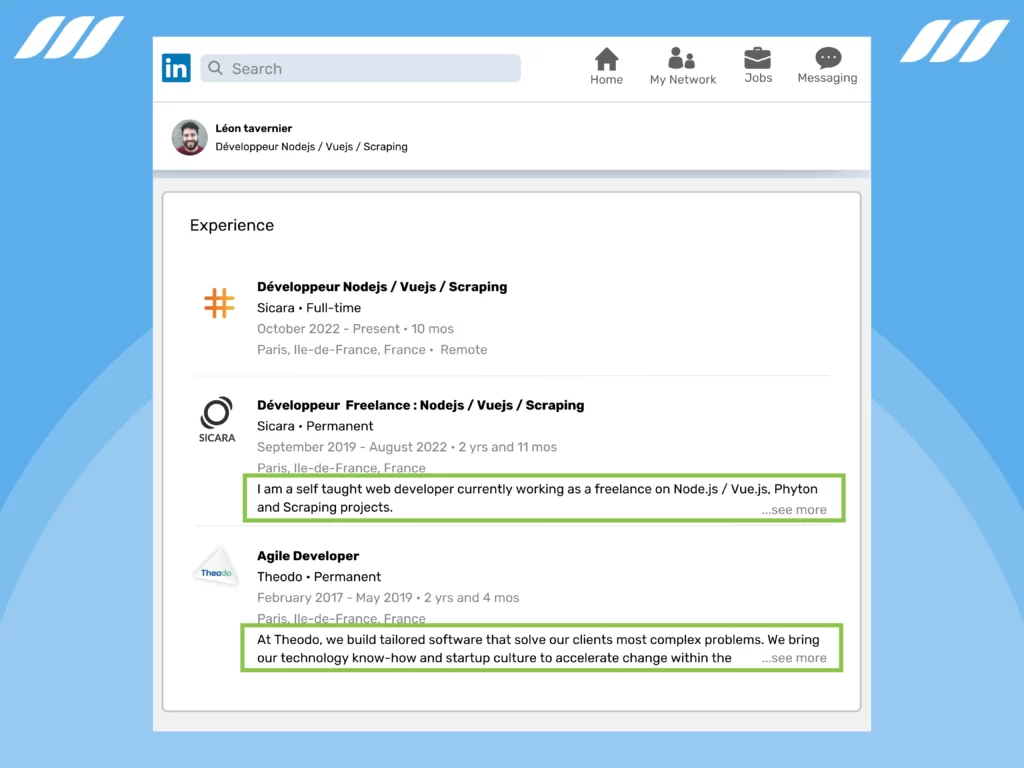
Task: Select the Développeur Nodejs job entry
Action: point(383,286)
